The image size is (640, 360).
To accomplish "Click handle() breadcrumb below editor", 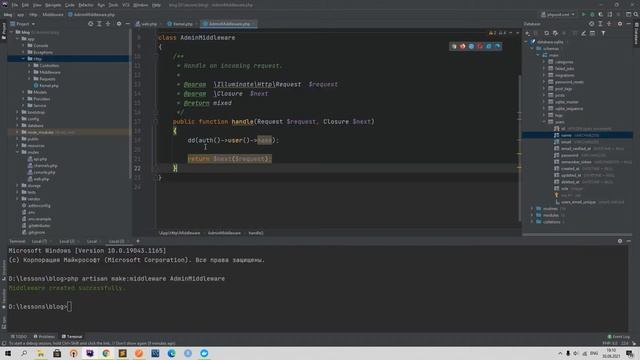I will coord(256,233).
